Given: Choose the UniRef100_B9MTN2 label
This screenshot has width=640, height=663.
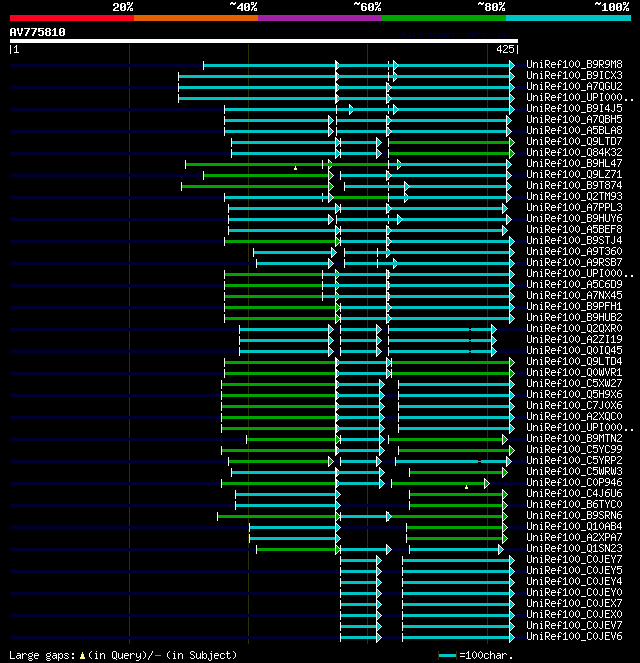Looking at the screenshot, I should click(x=574, y=438).
